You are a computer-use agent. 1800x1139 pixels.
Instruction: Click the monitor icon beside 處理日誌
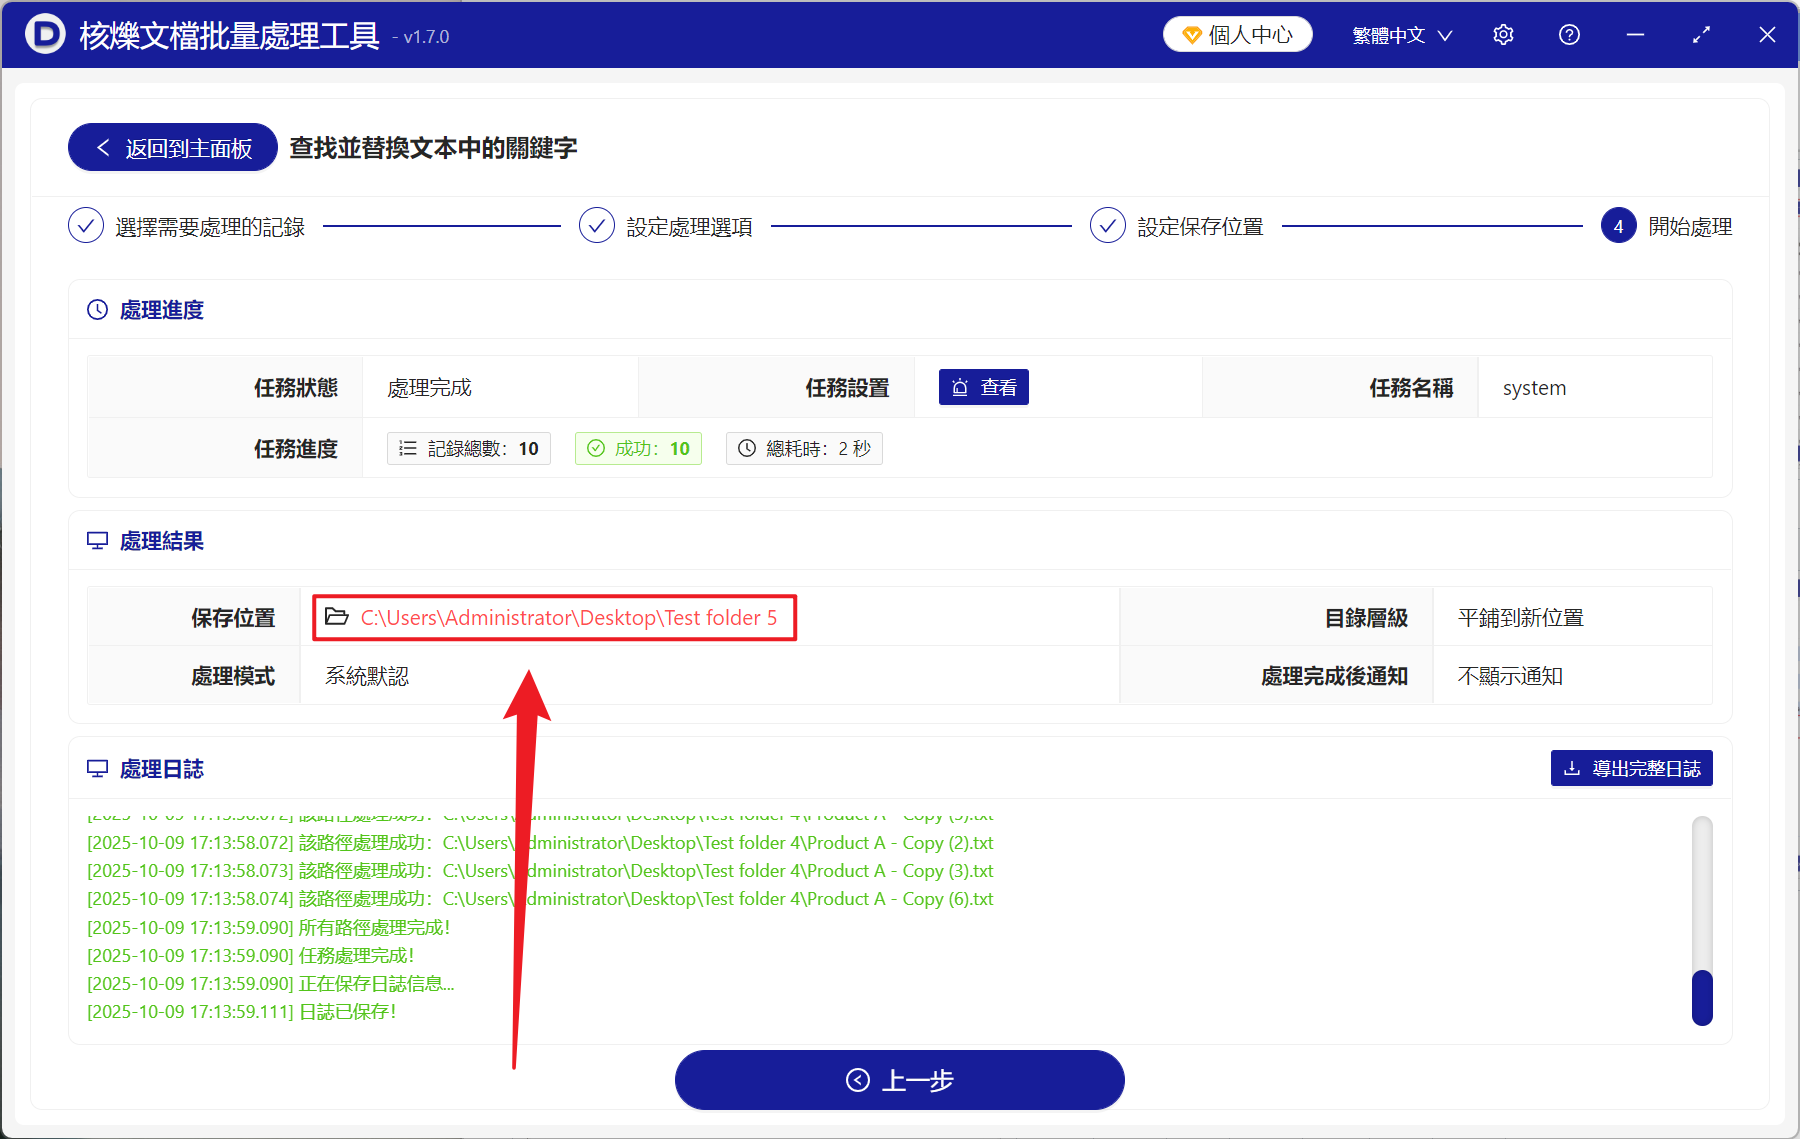(96, 768)
